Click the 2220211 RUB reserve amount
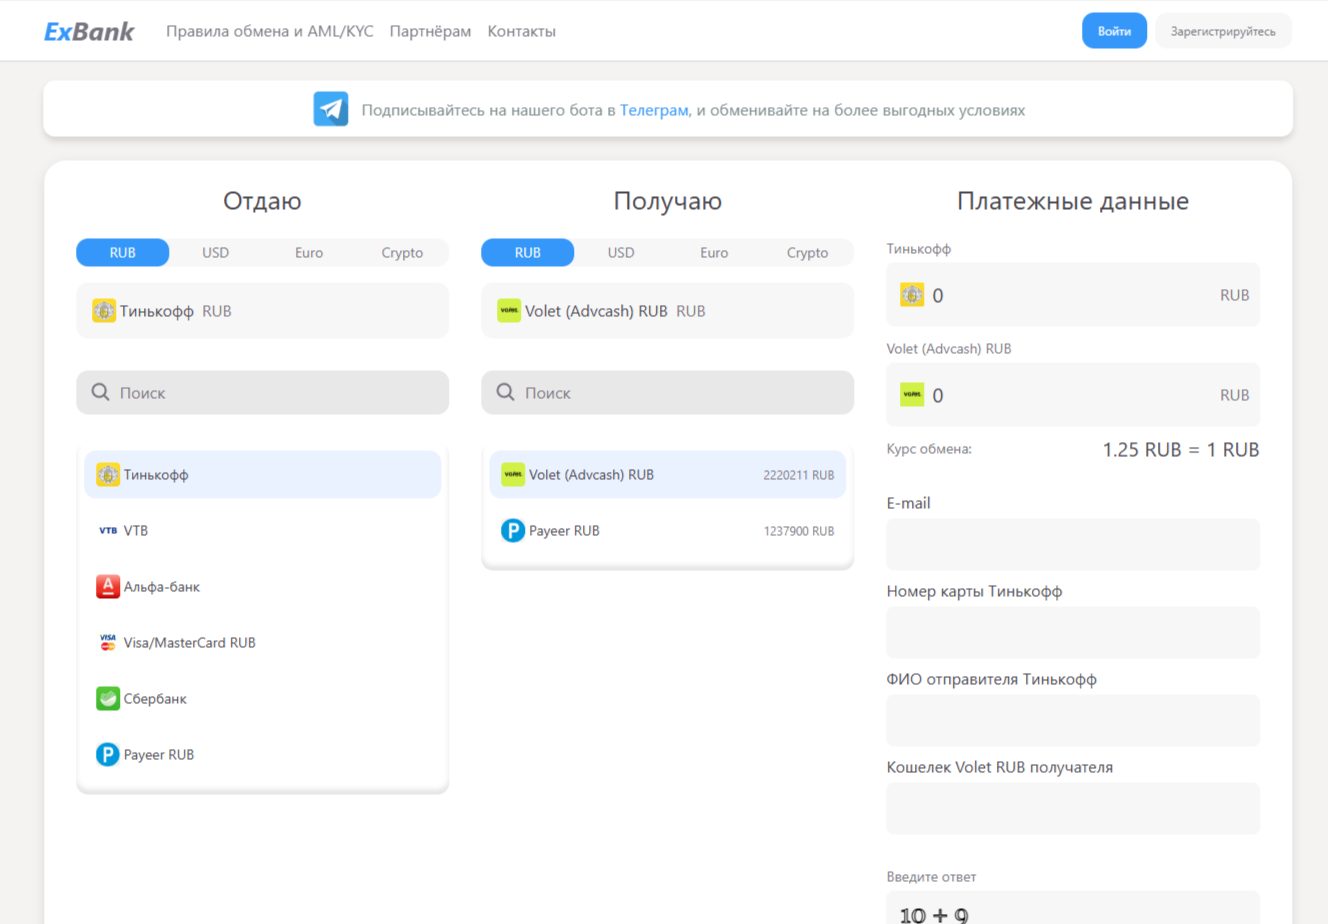Viewport: 1328px width, 924px height. point(798,476)
